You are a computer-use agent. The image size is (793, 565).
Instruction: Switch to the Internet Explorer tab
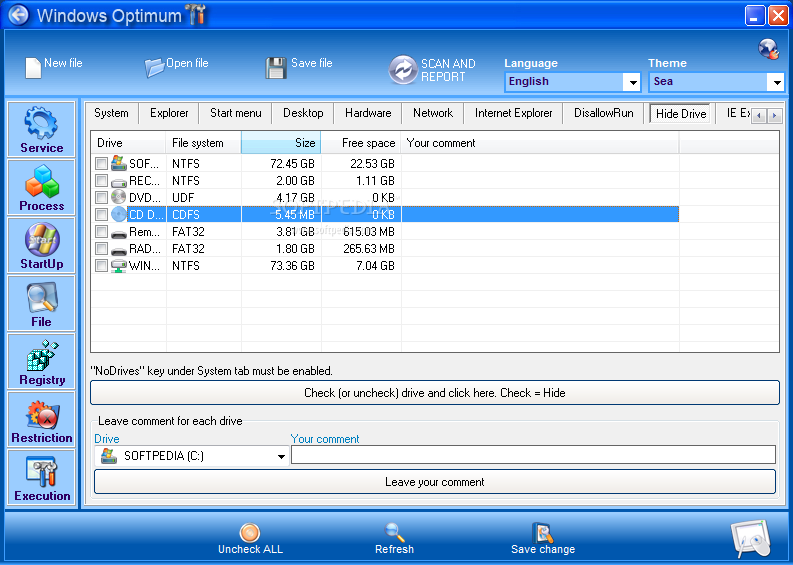click(513, 113)
